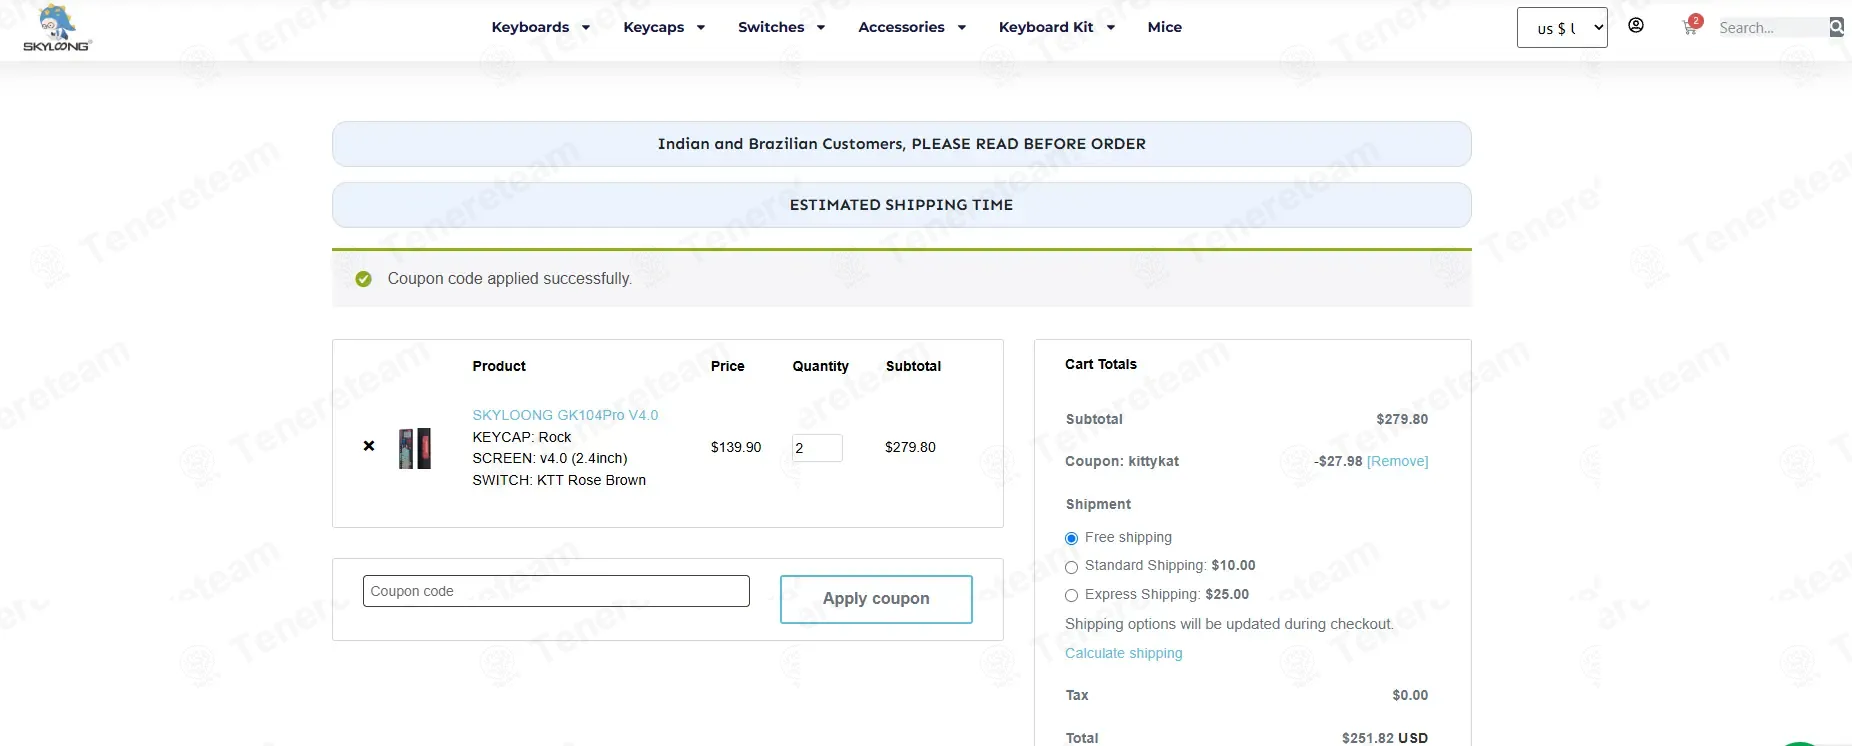Click the Calculate shipping link
Image resolution: width=1852 pixels, height=746 pixels.
pos(1124,653)
